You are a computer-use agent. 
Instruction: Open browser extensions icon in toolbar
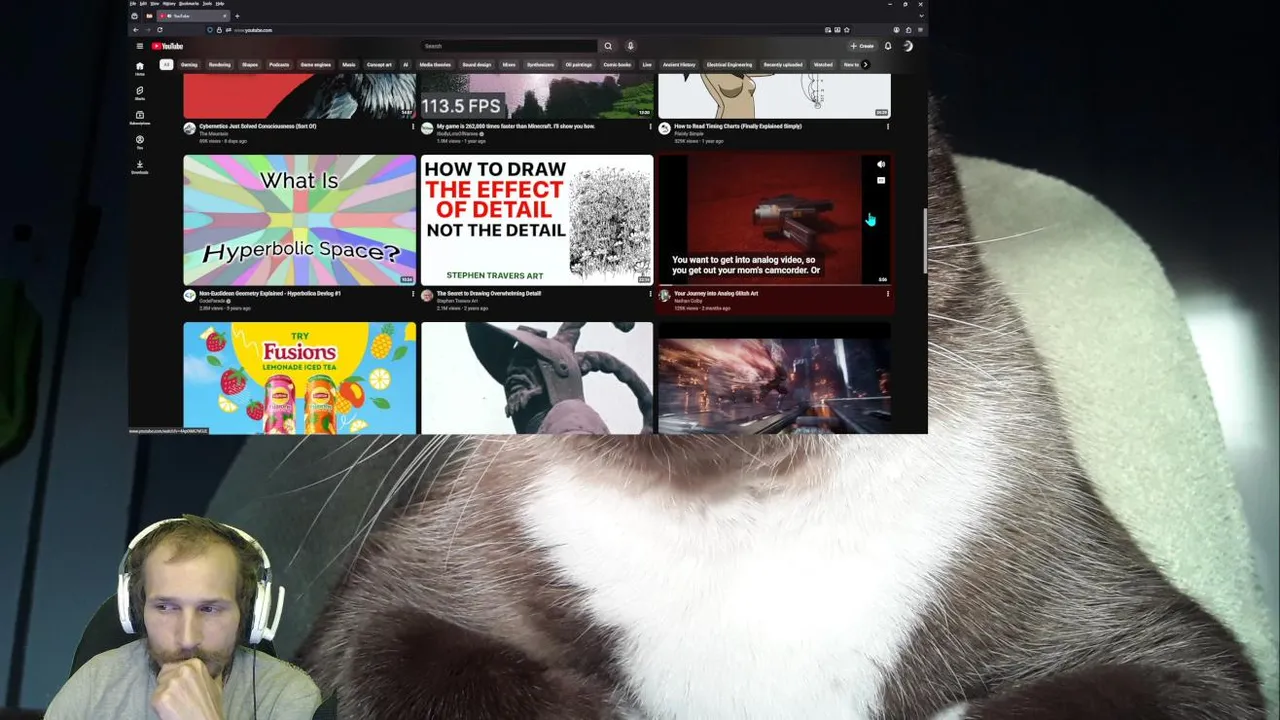point(908,30)
